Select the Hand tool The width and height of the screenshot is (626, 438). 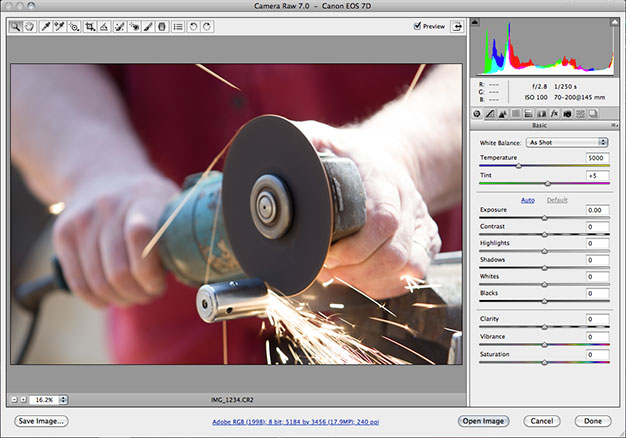[x=30, y=27]
